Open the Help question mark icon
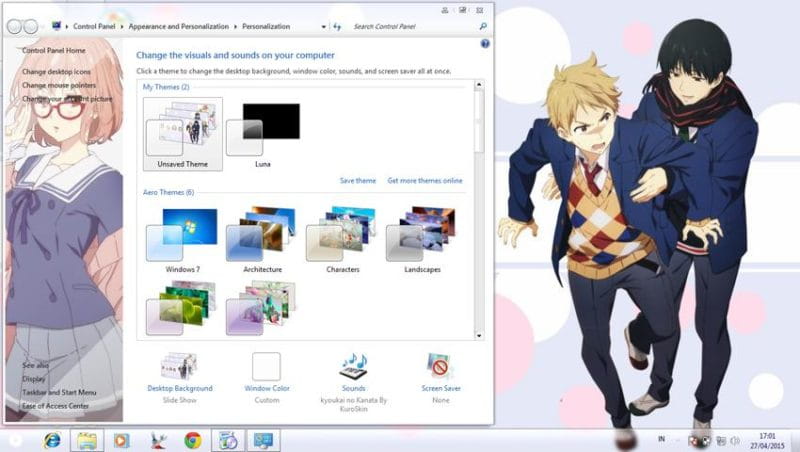The width and height of the screenshot is (800, 452). coord(485,44)
